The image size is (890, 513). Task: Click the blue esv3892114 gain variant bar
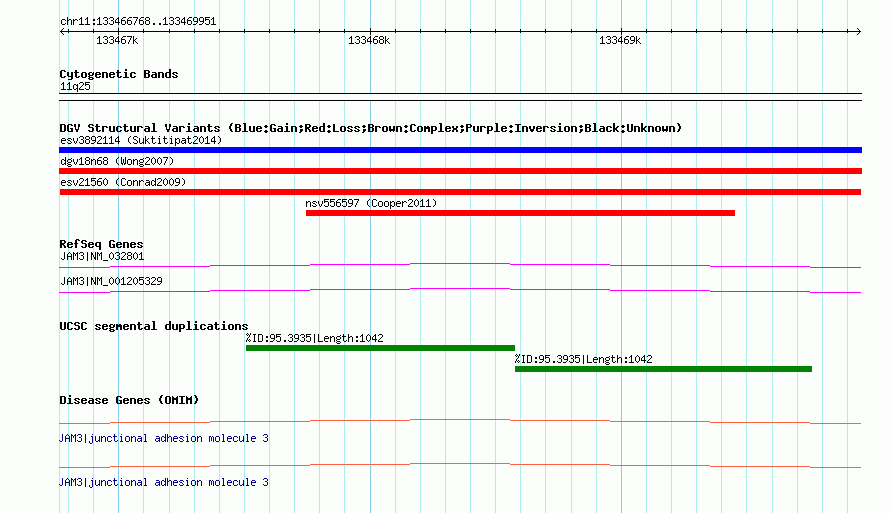(x=460, y=150)
